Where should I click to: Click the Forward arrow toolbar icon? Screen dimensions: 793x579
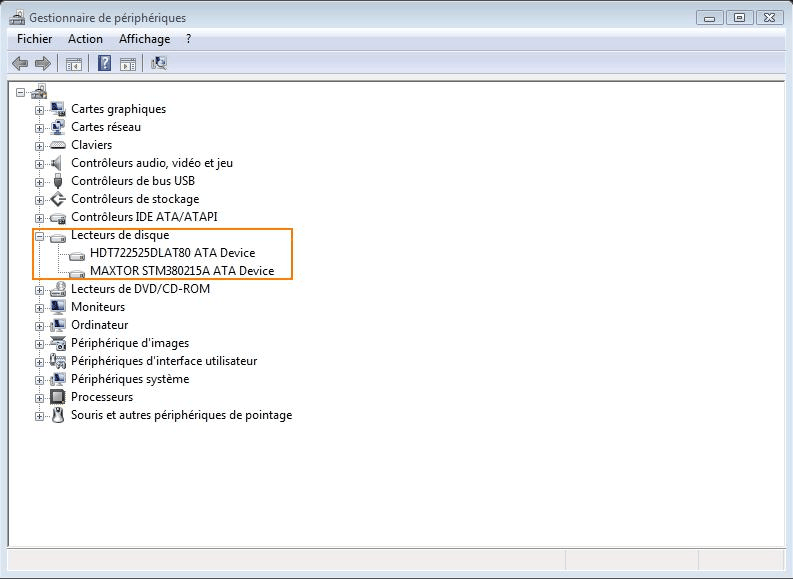[x=43, y=64]
